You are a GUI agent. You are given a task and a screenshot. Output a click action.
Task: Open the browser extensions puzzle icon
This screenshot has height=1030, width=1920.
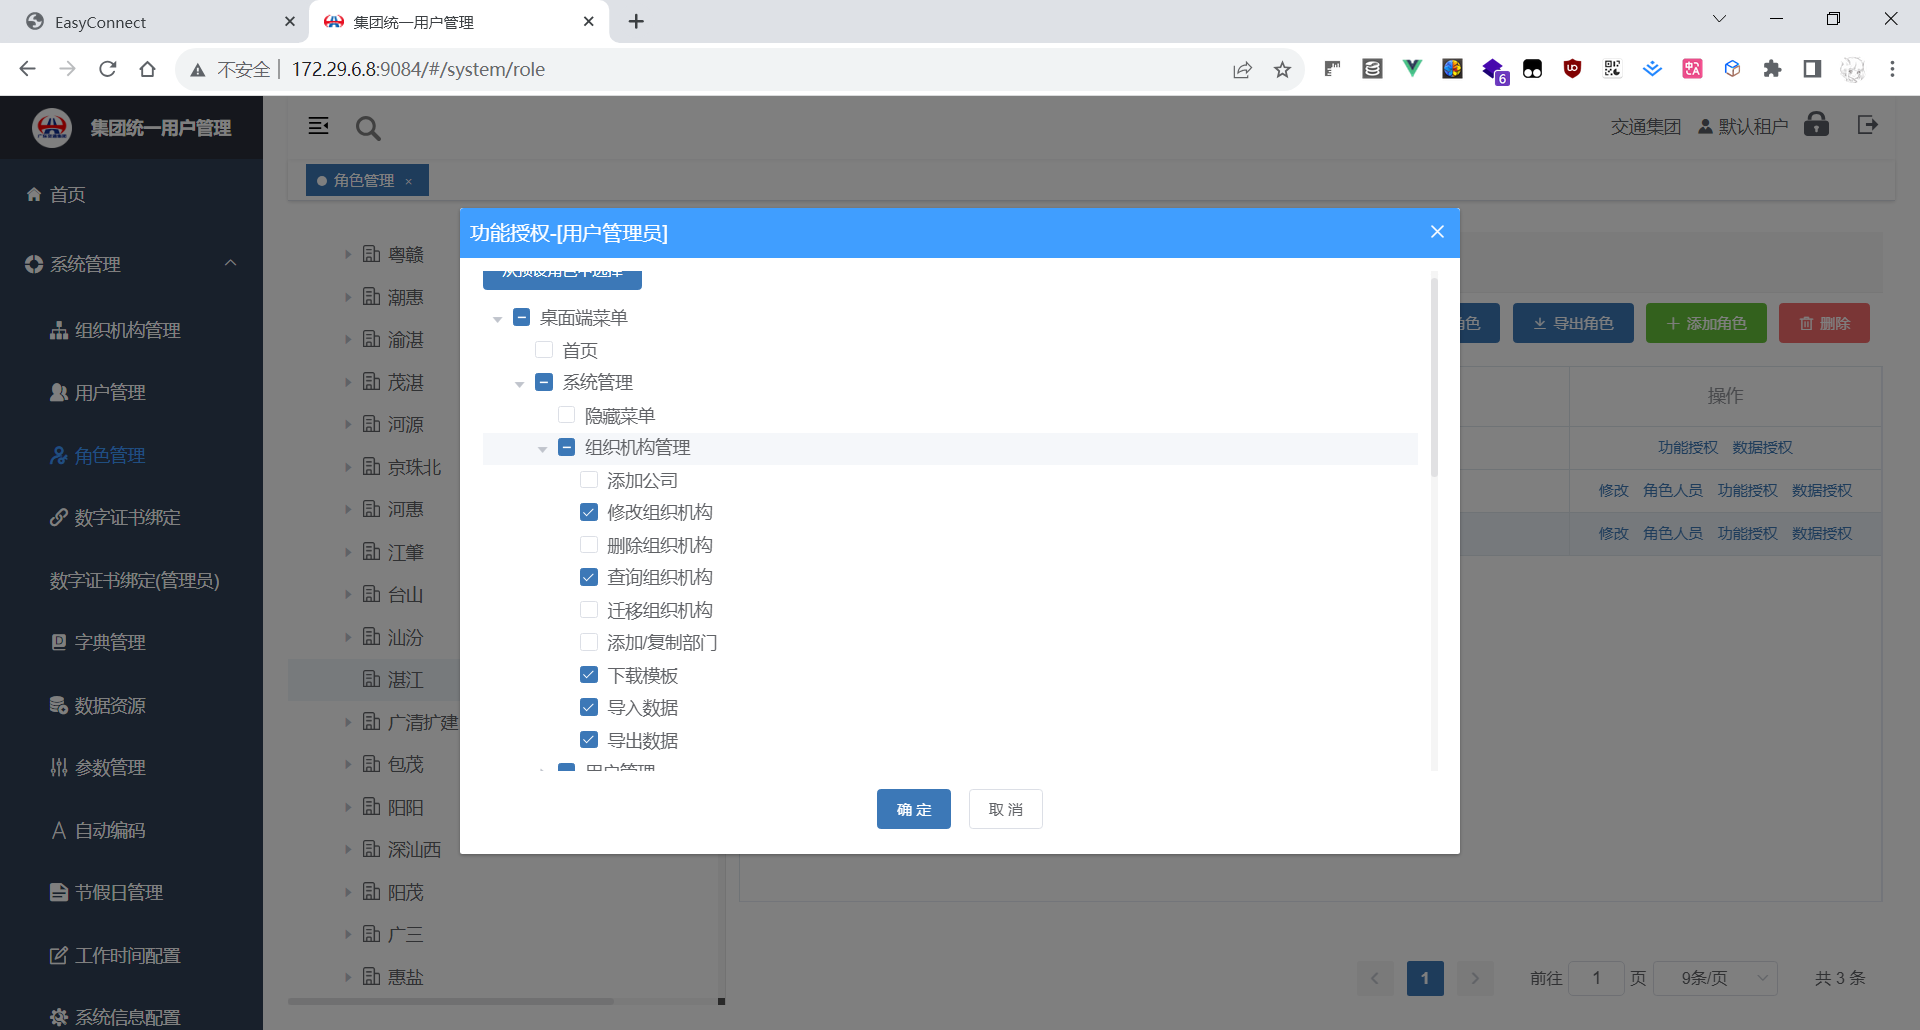[x=1772, y=69]
